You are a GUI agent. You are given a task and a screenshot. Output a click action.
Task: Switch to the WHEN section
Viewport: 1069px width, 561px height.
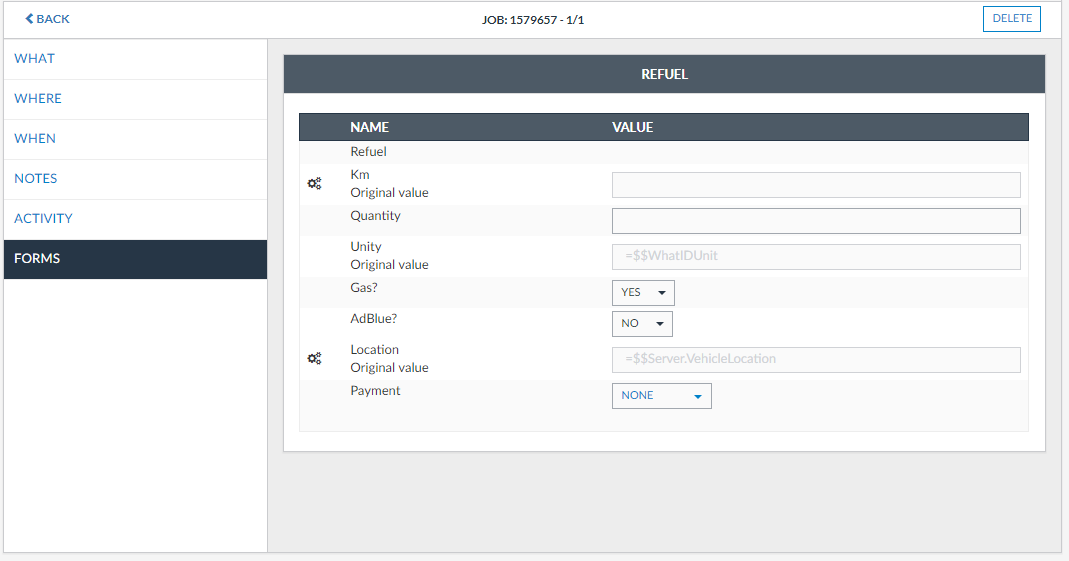pyautogui.click(x=35, y=139)
